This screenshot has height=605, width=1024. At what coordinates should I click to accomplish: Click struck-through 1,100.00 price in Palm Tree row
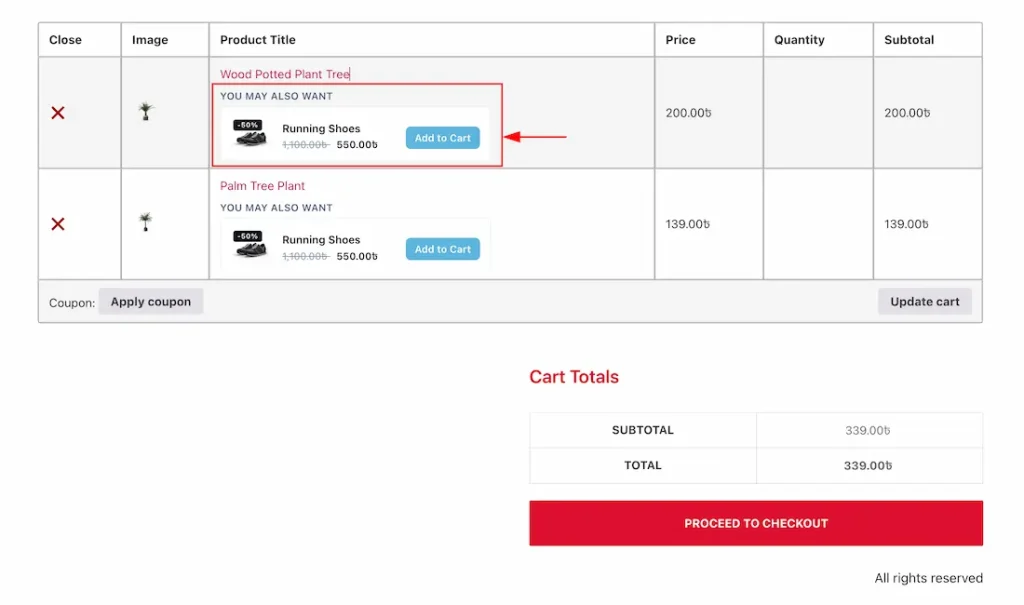306,257
